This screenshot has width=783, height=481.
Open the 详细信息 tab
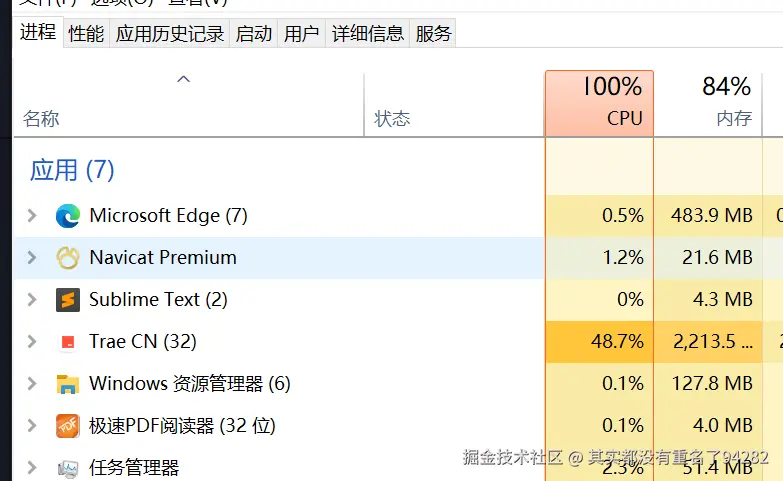coord(368,34)
